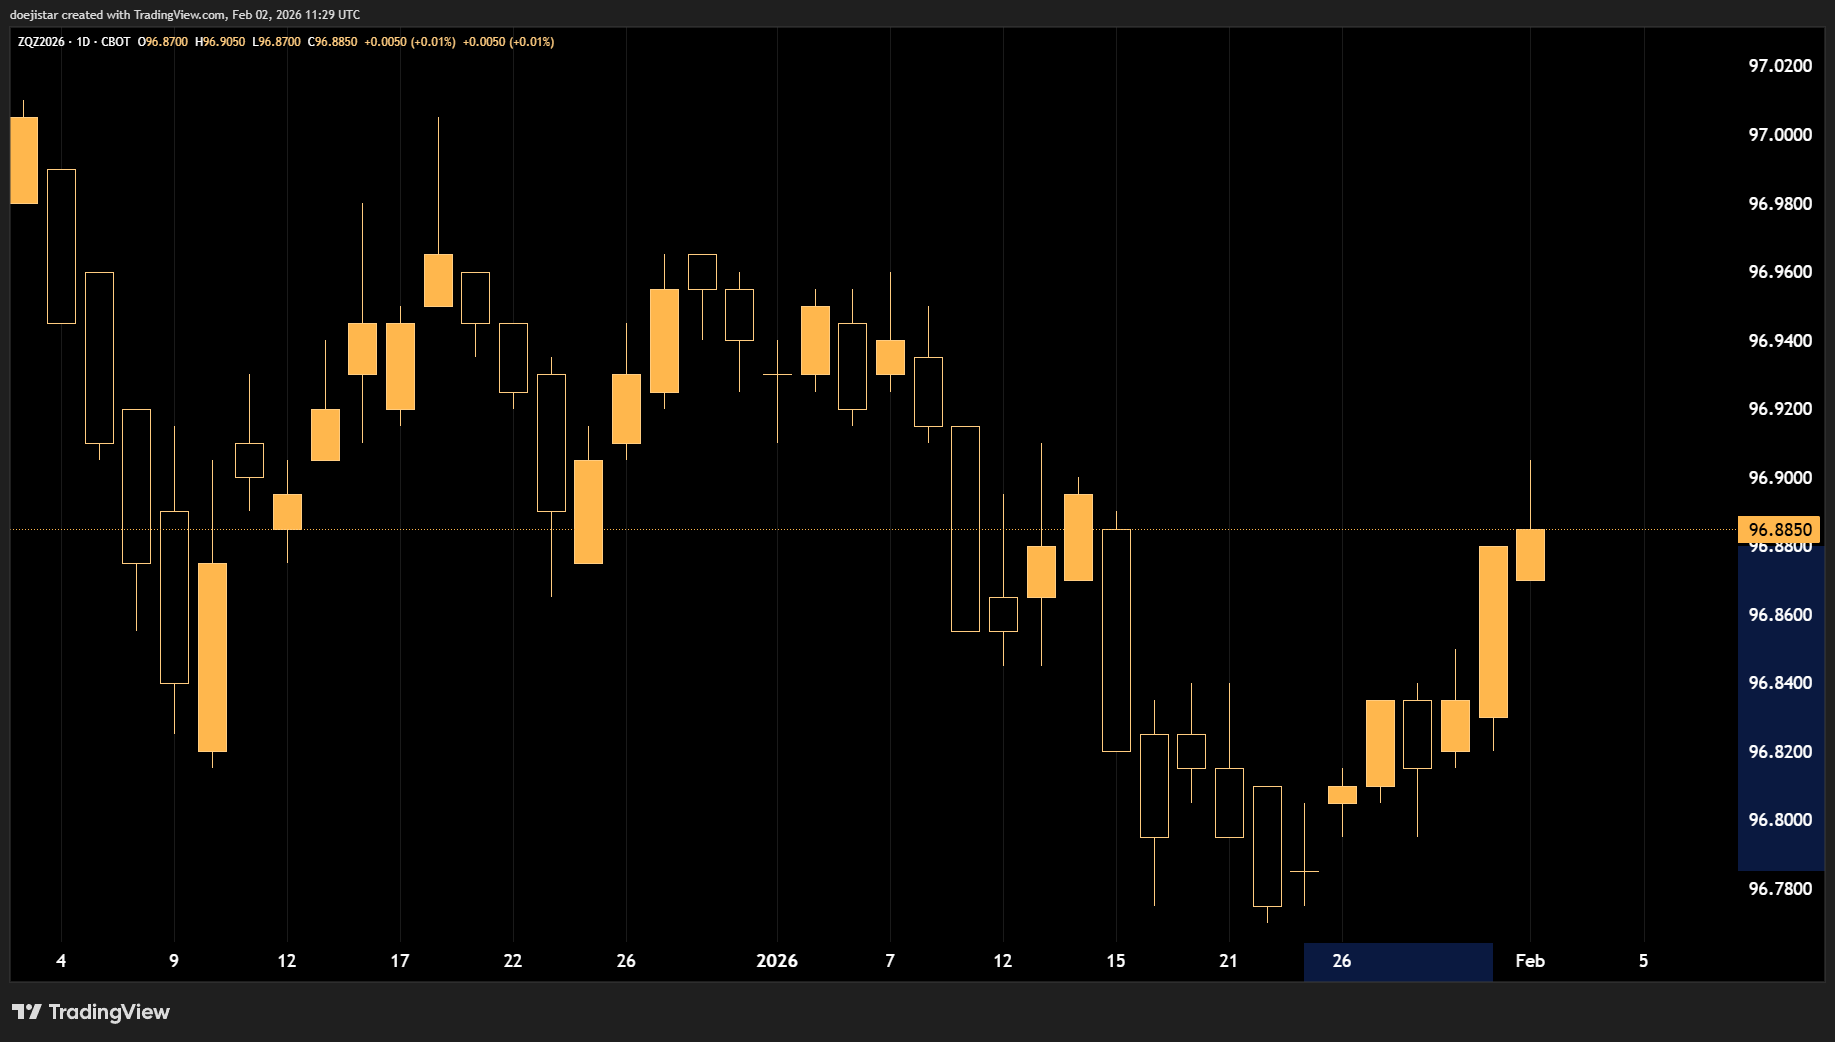Click the TradingView wordmark text at bottom

click(109, 1012)
